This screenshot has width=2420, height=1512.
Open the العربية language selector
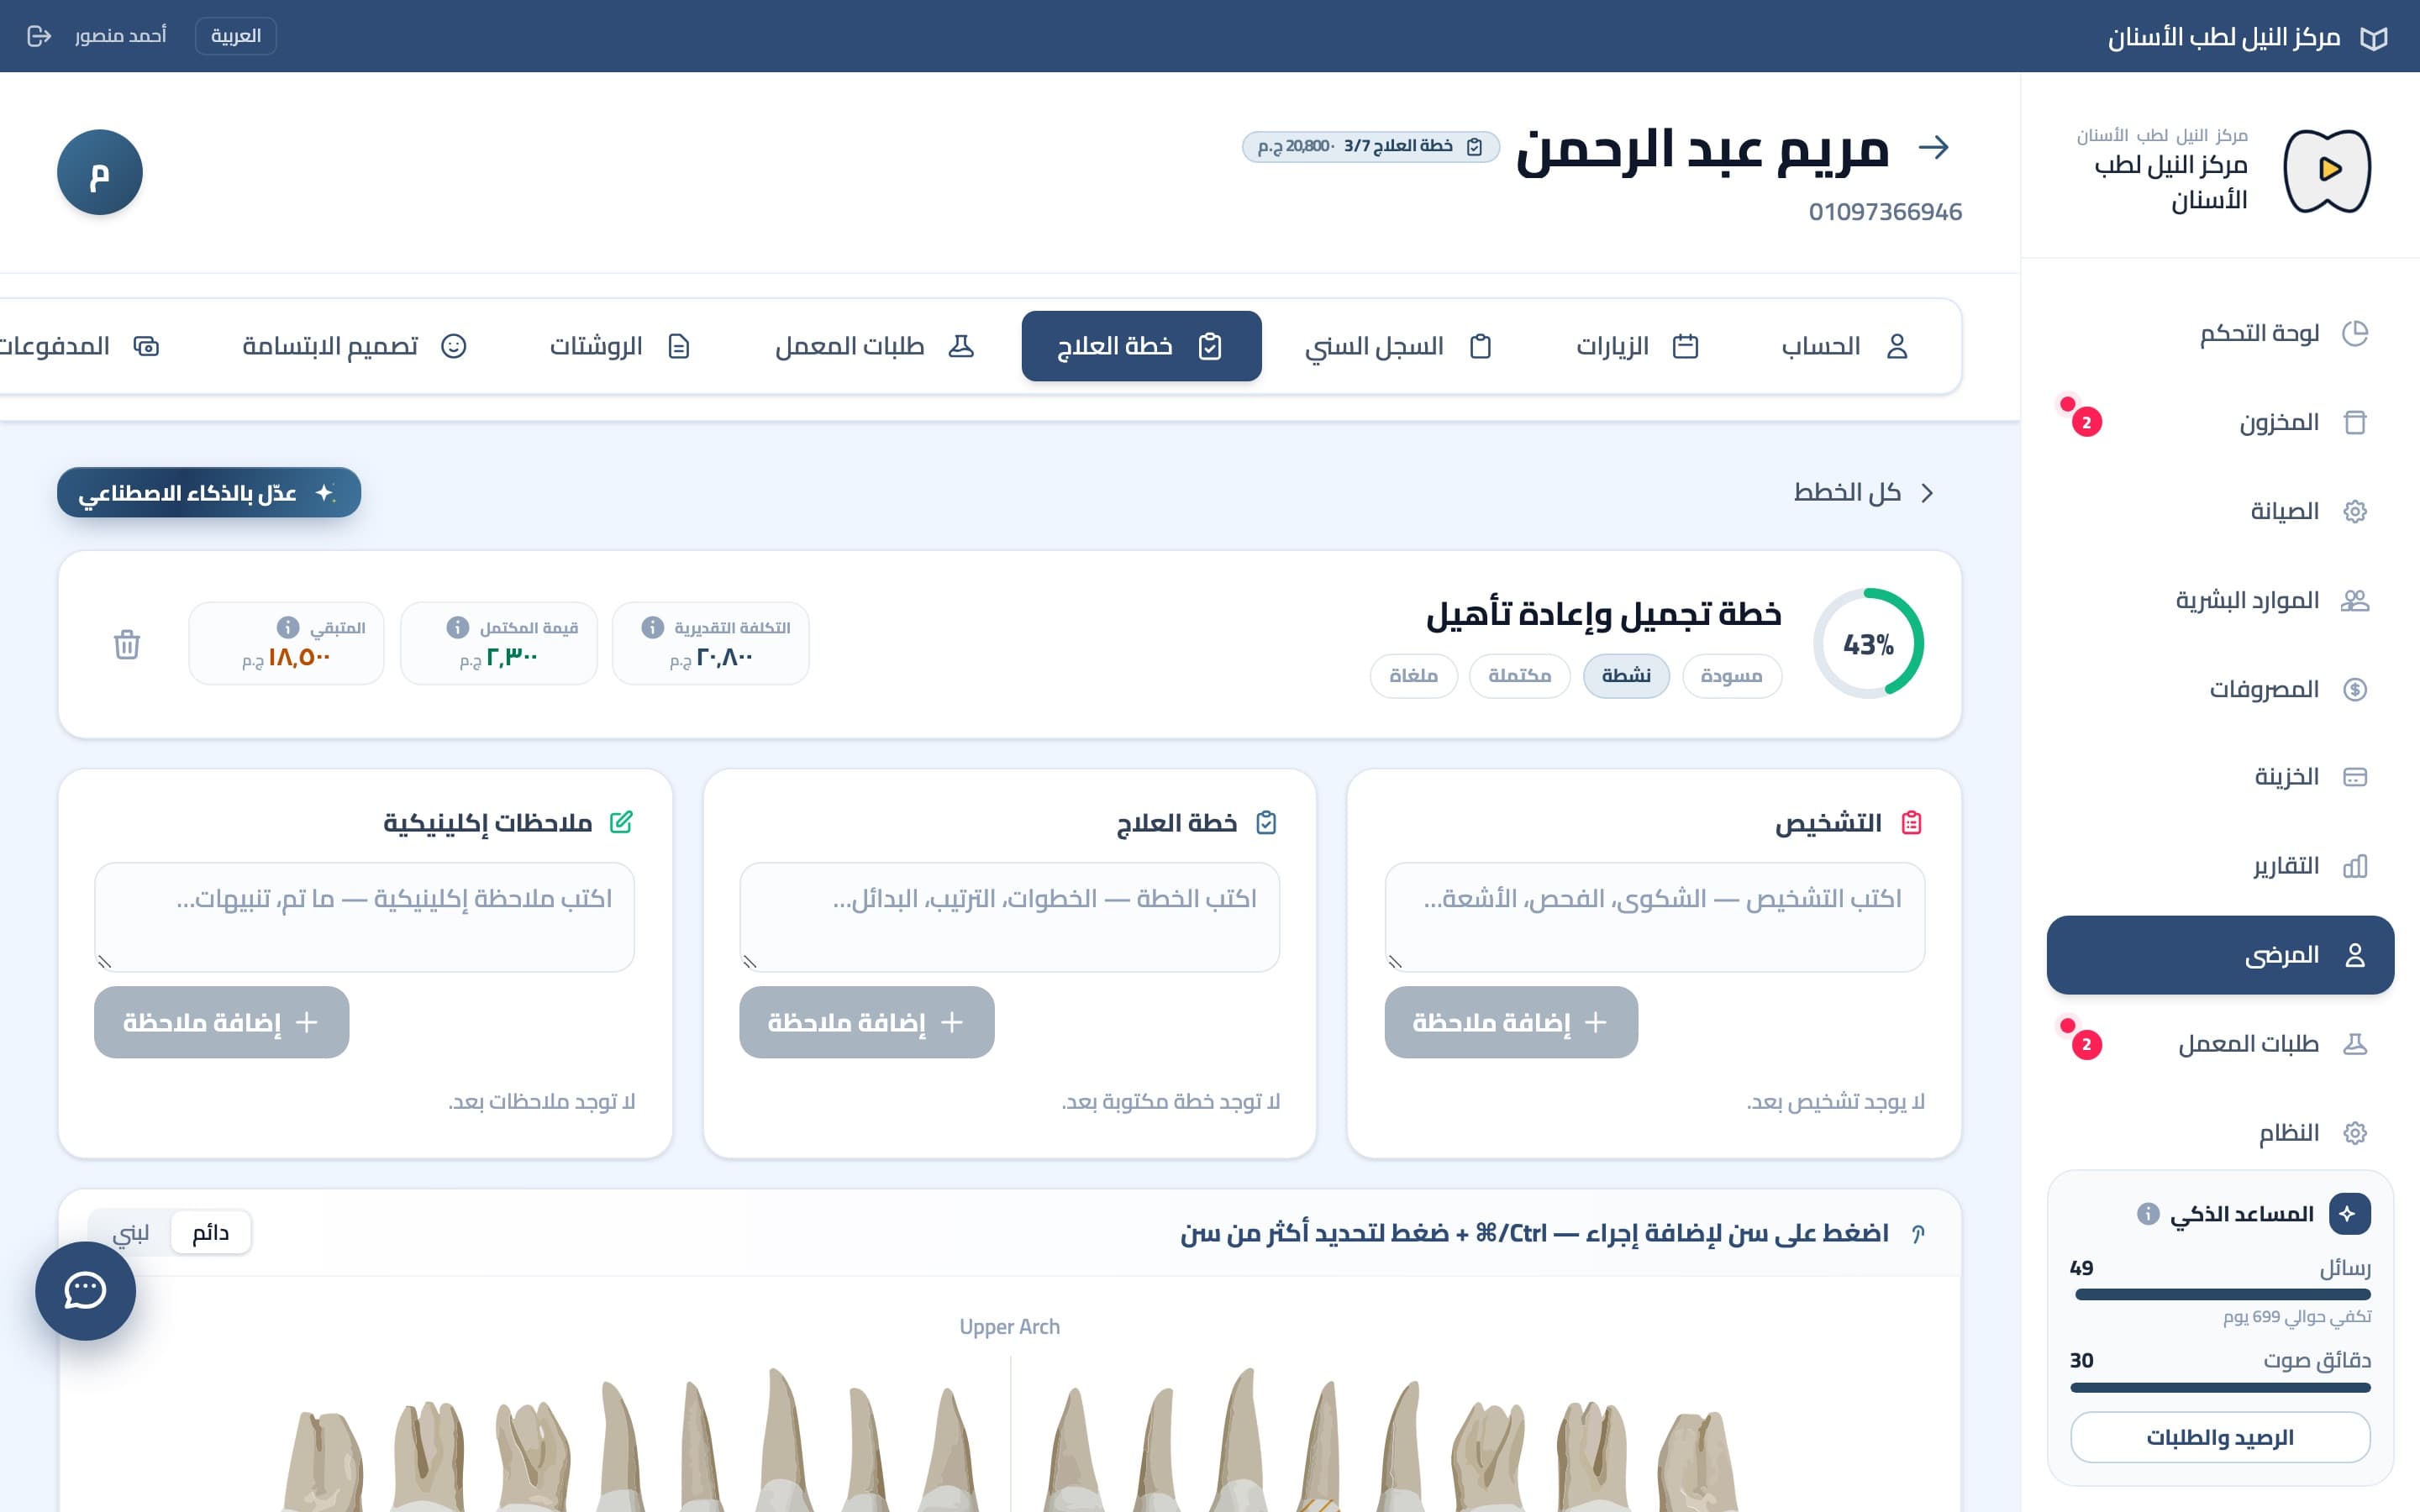236,36
